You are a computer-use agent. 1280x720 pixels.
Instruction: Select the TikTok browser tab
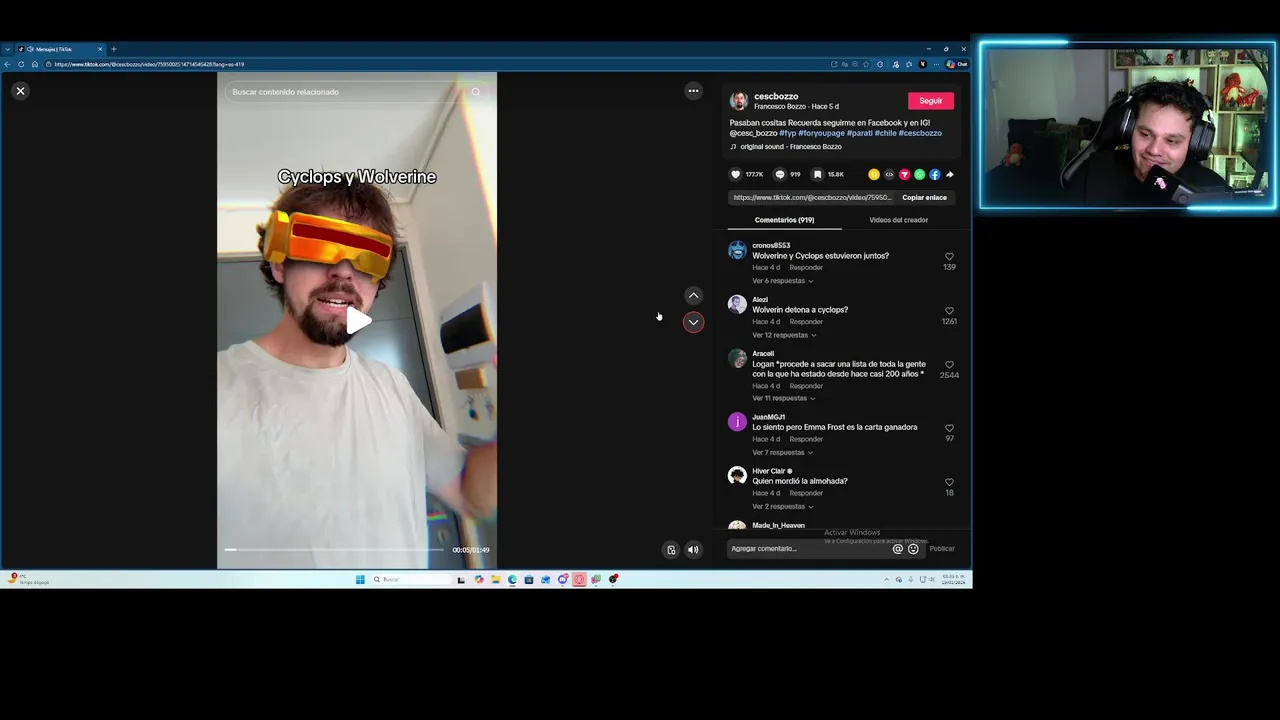(62, 49)
